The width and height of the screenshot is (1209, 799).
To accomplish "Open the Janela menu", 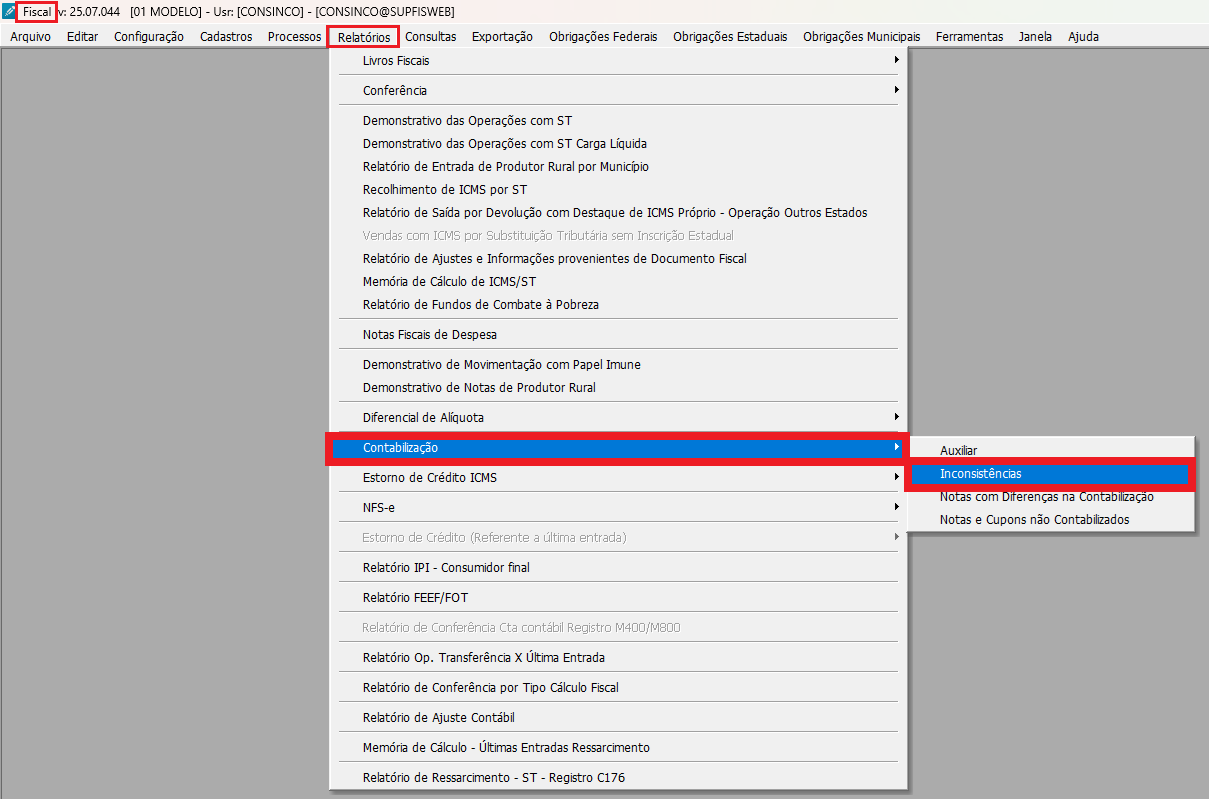I will pos(1035,37).
